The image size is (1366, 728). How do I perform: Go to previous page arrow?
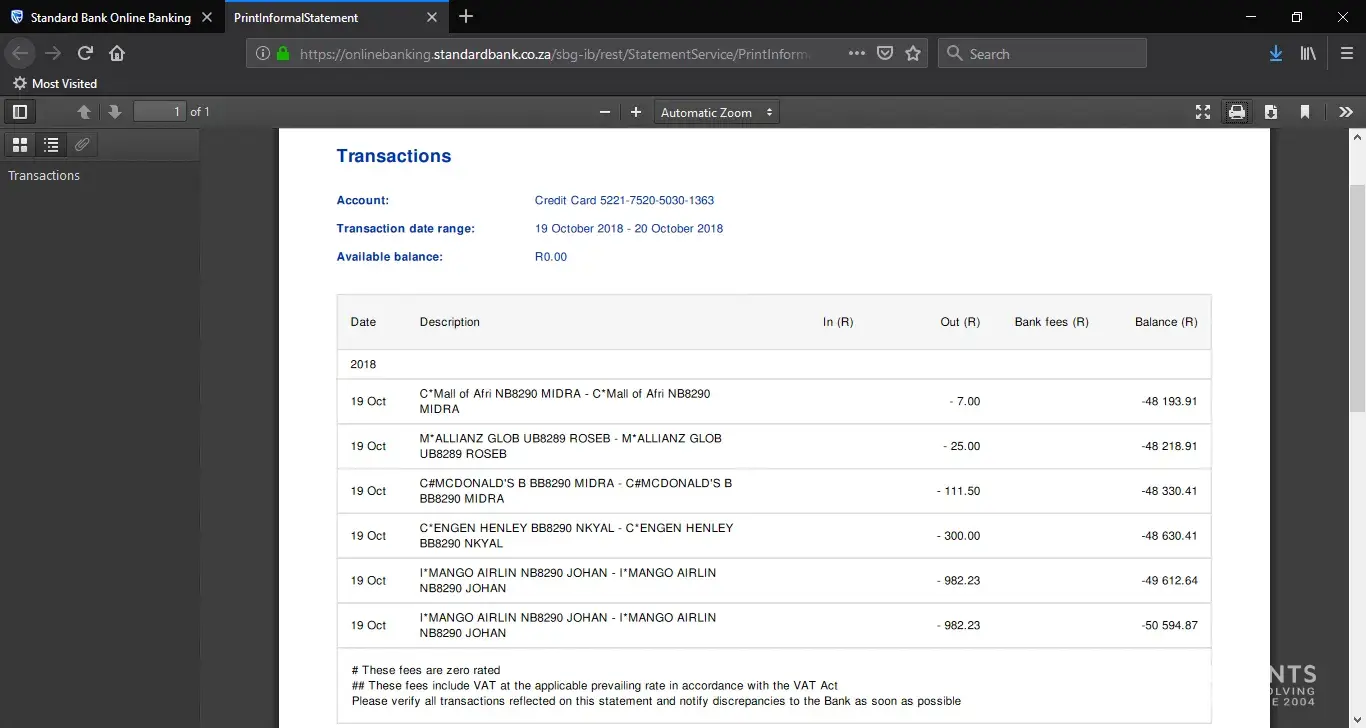84,112
